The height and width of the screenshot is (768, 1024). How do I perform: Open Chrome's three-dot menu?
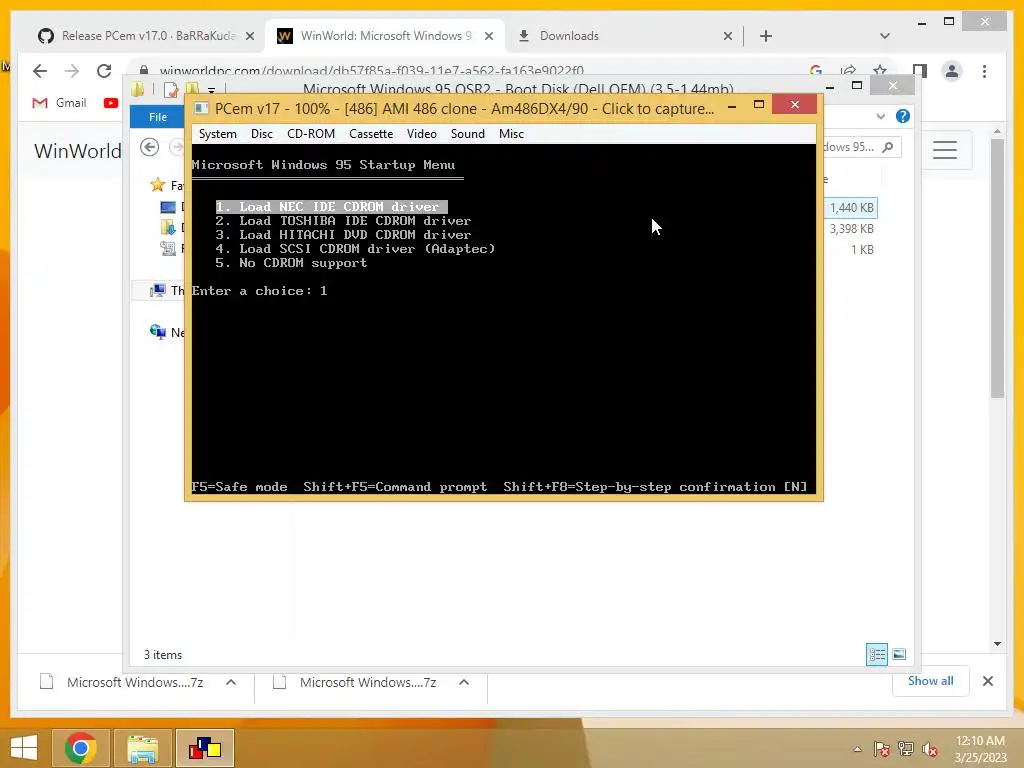pos(984,71)
